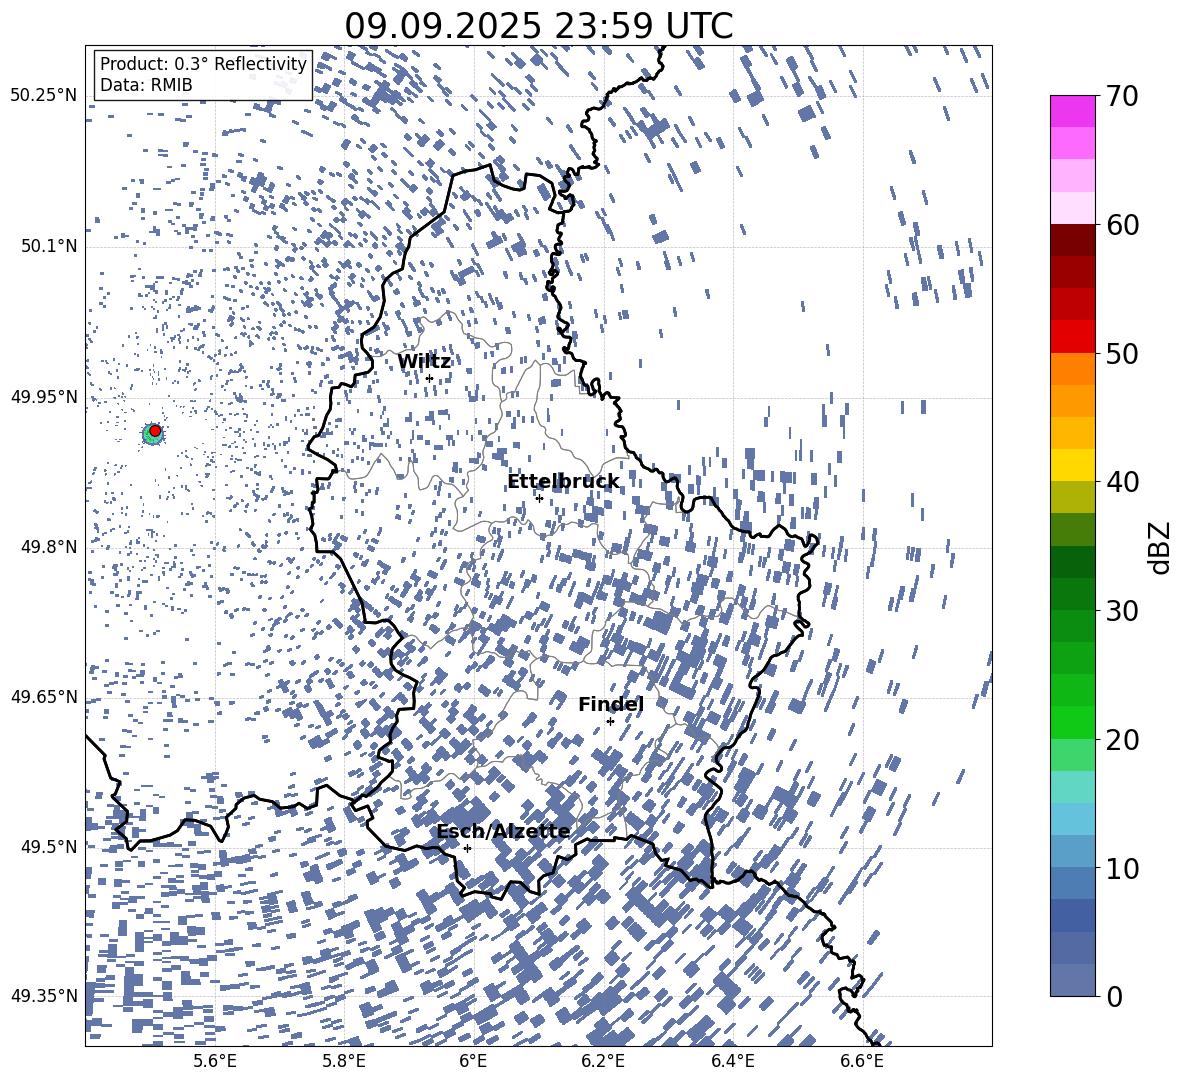Screen dimensions: 1184x1081
Task: Click the 20 tick on the colorbar
Action: pos(1122,739)
